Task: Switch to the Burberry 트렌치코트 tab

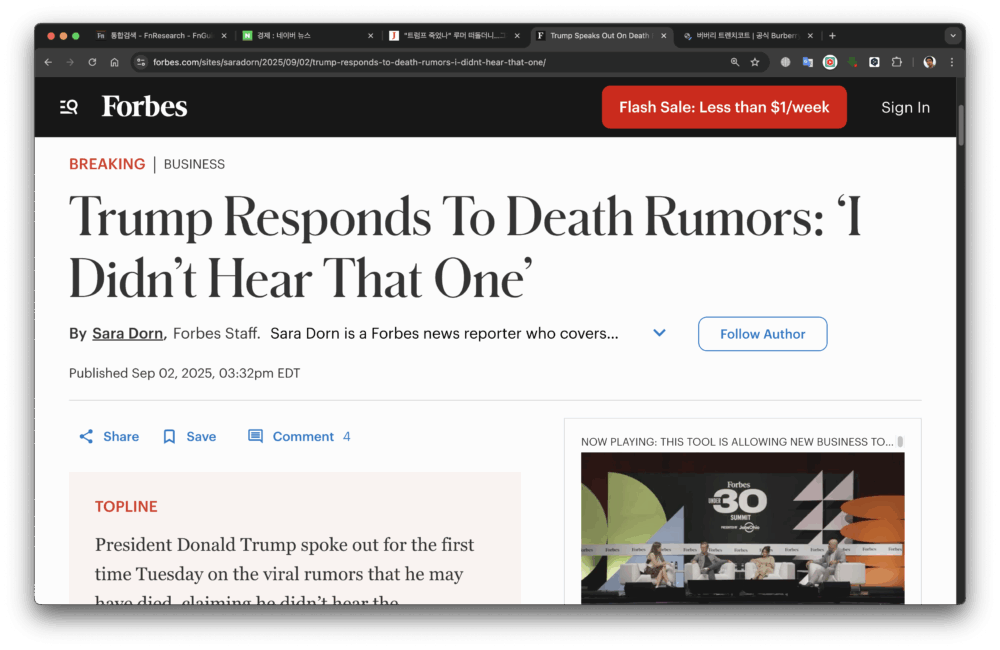Action: (740, 36)
